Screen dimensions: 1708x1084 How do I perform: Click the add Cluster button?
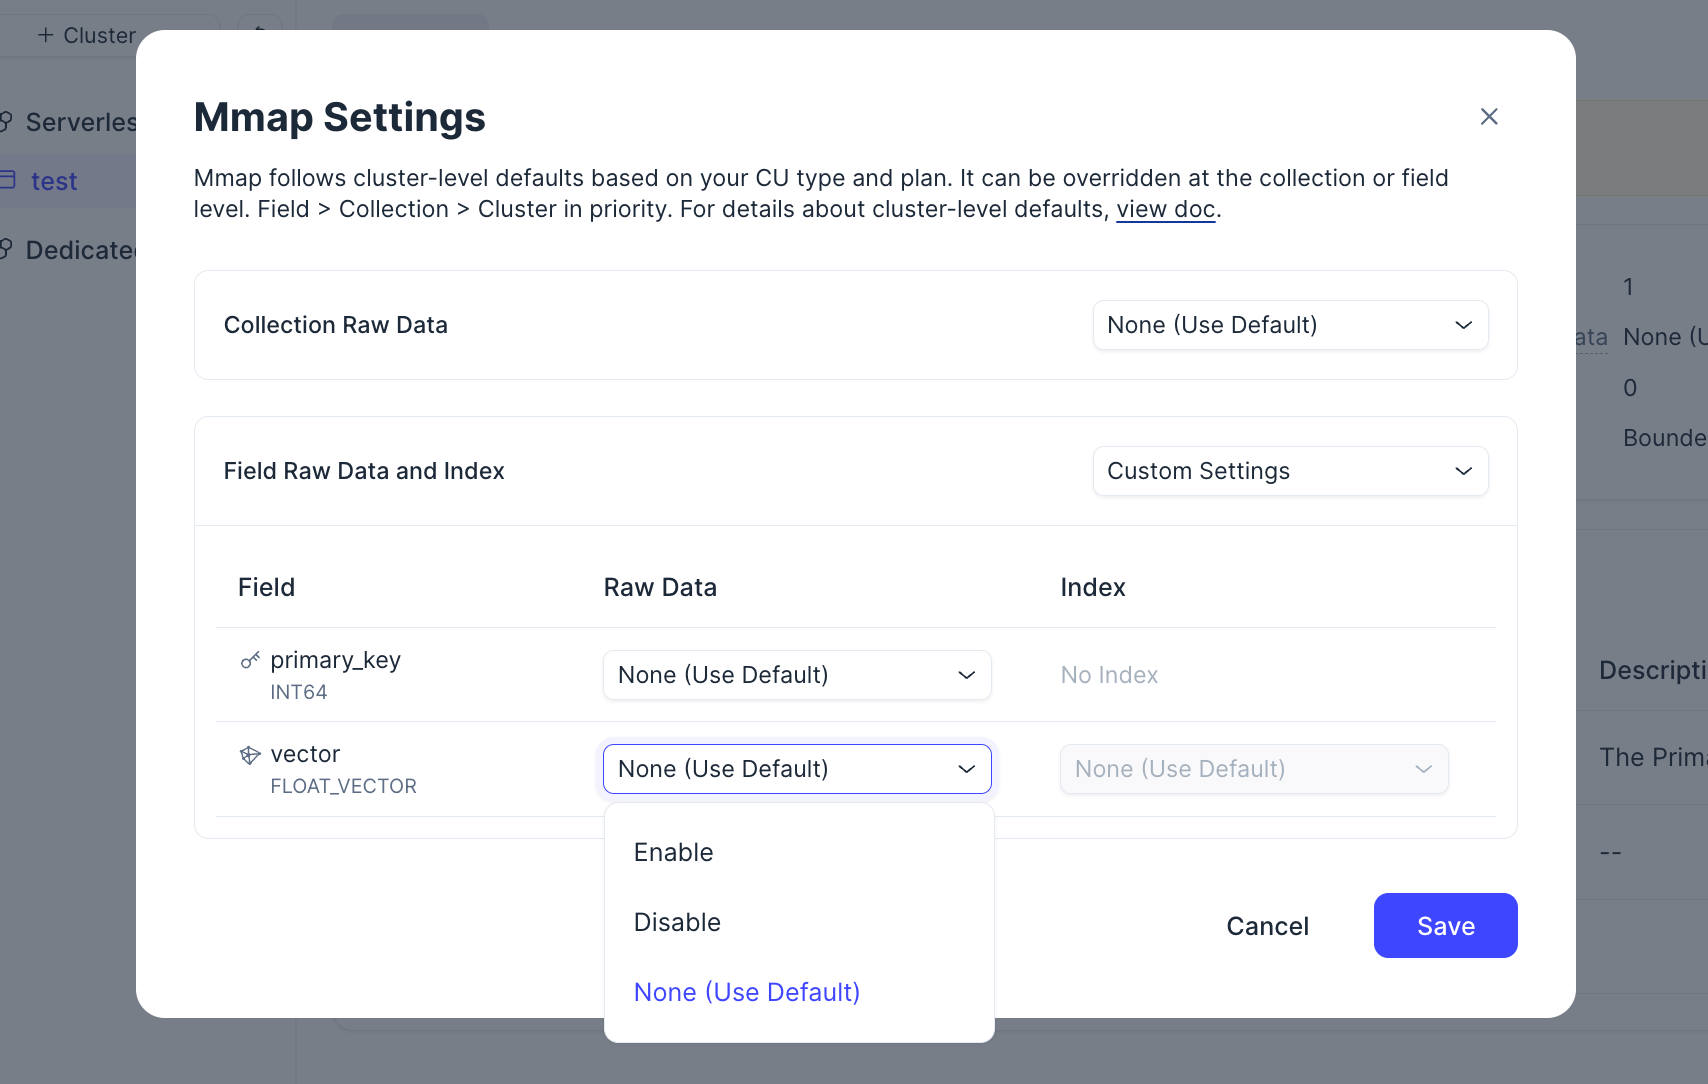click(x=87, y=36)
